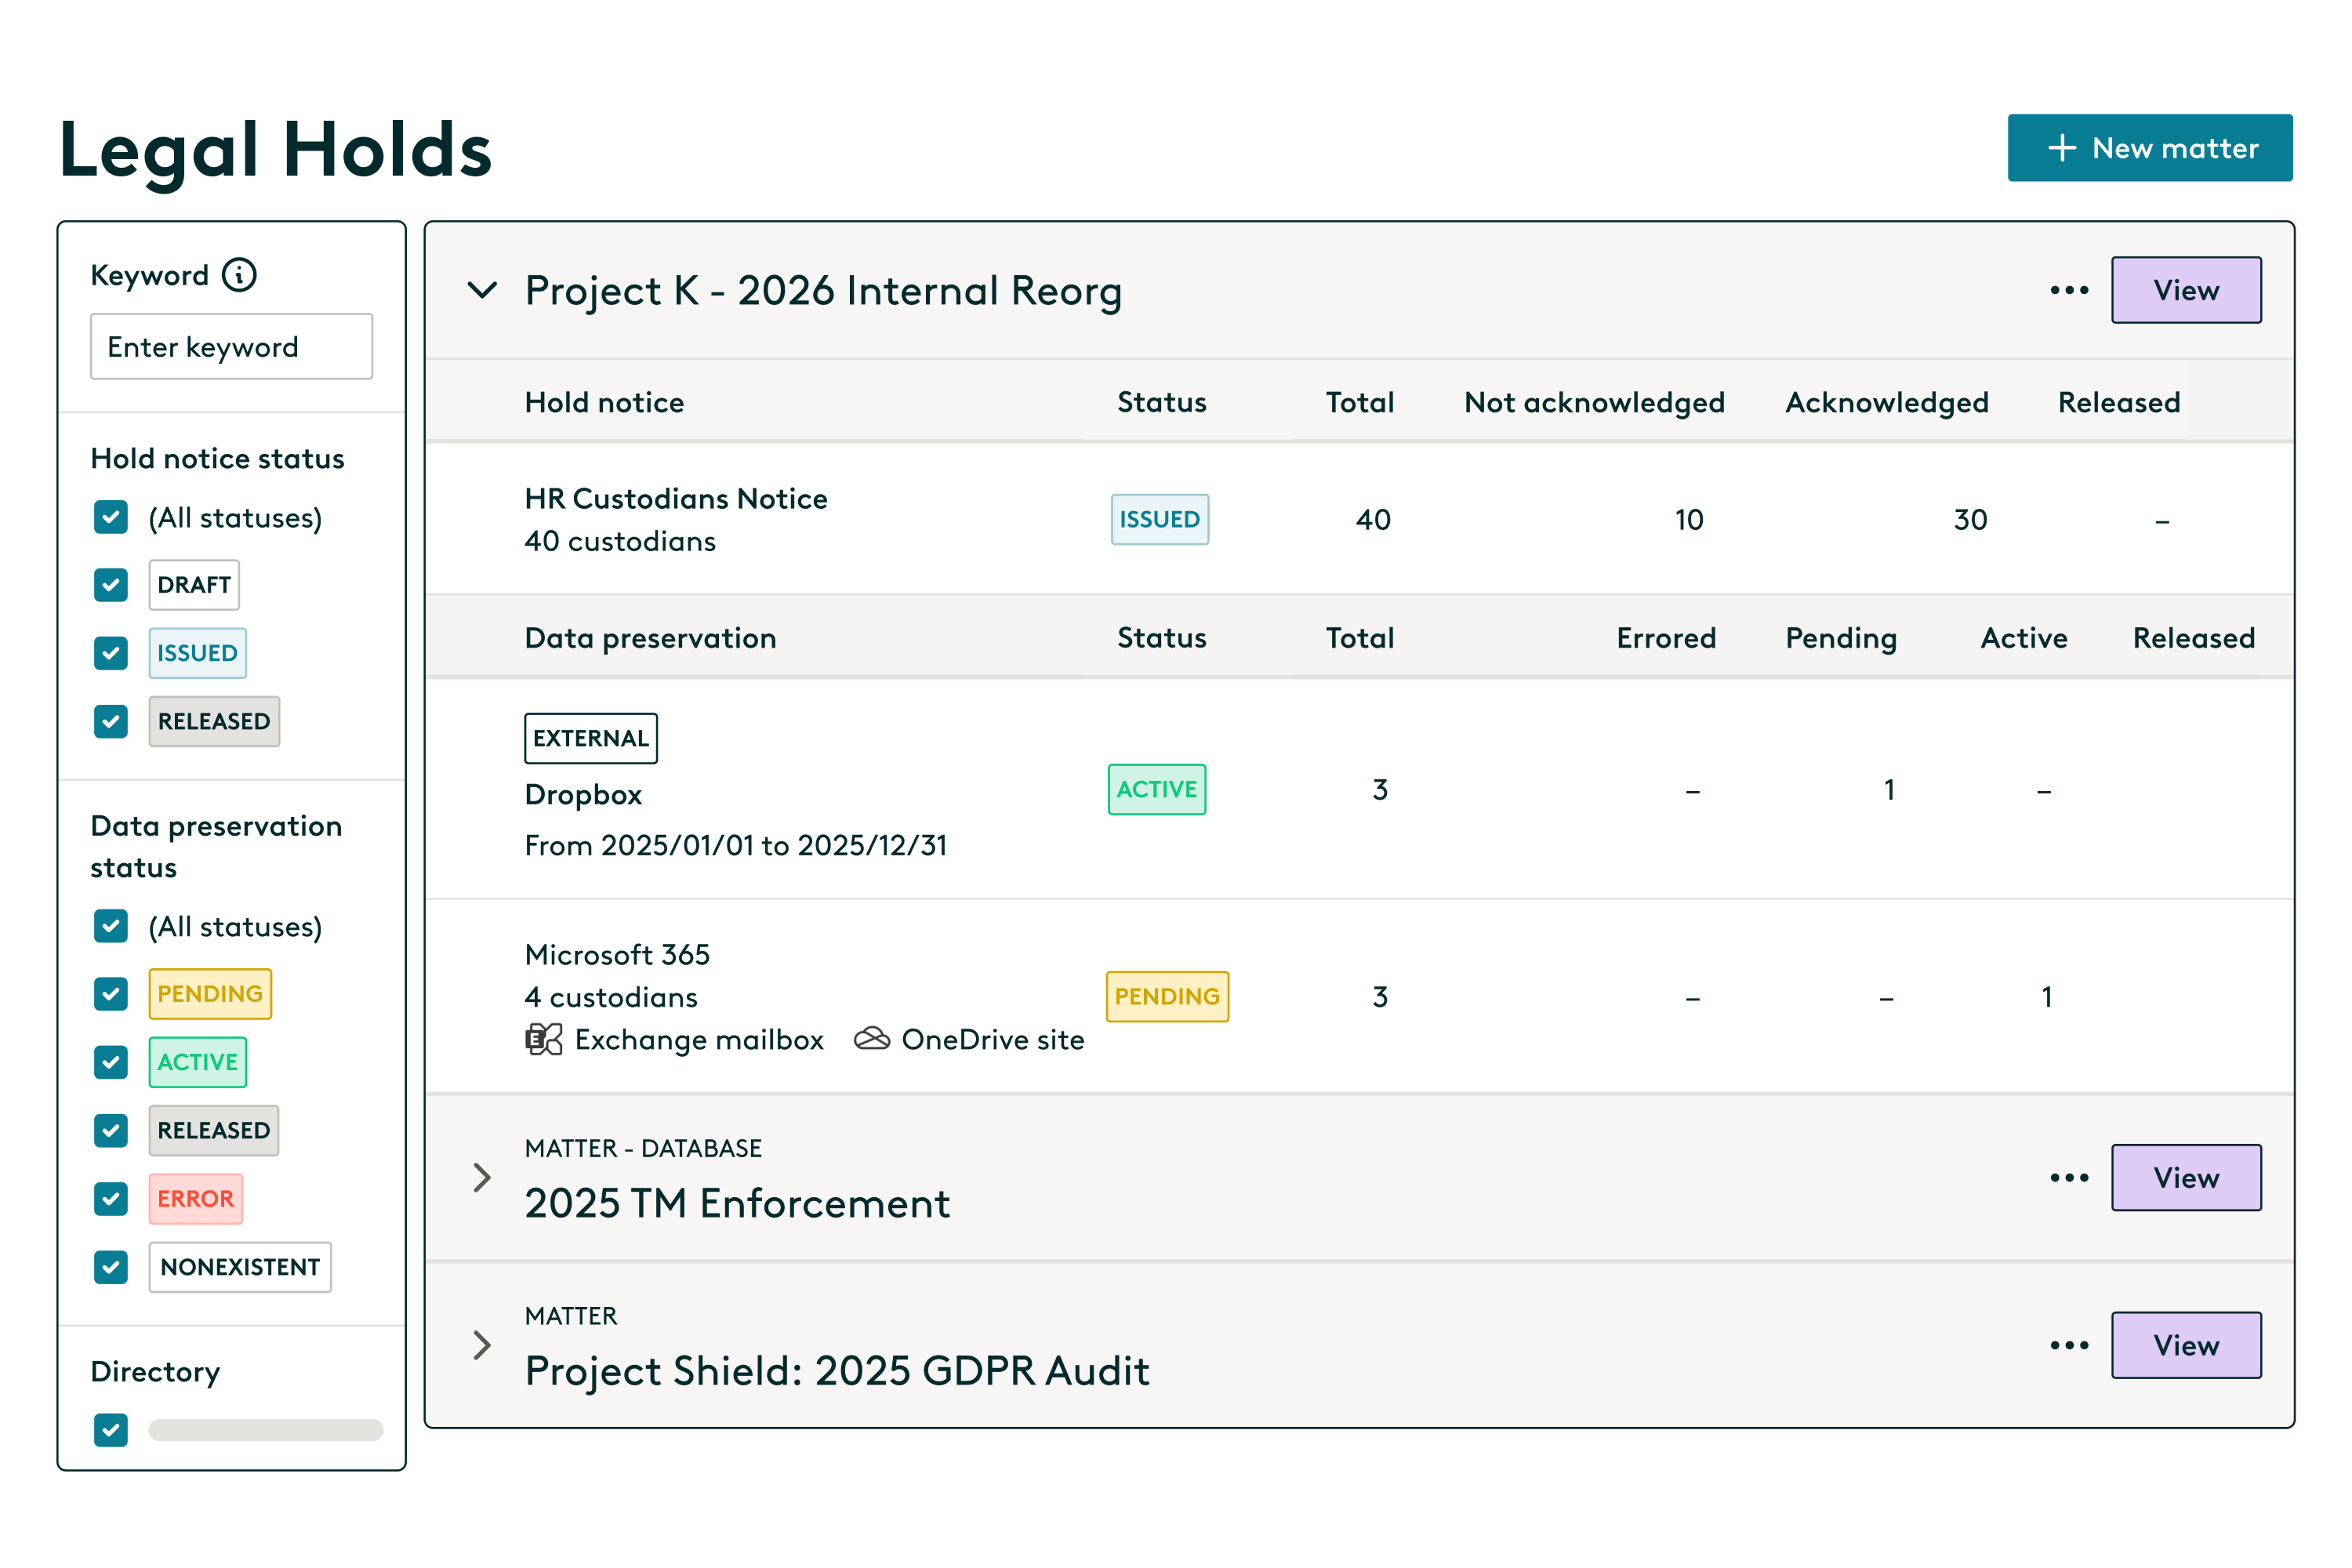Screen dimensions: 2352x1568
Task: Click the Exchange mailbox icon
Action: coord(544,1040)
